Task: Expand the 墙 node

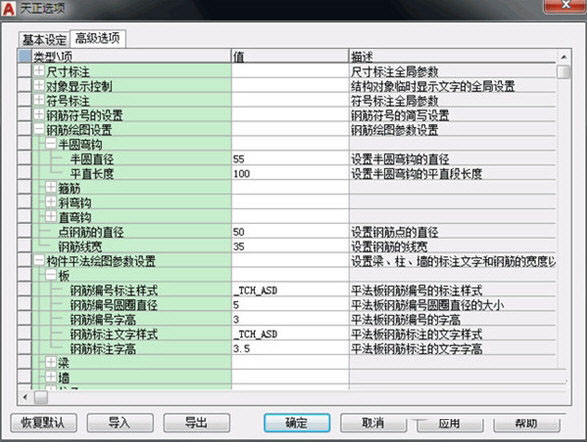Action: [51, 377]
